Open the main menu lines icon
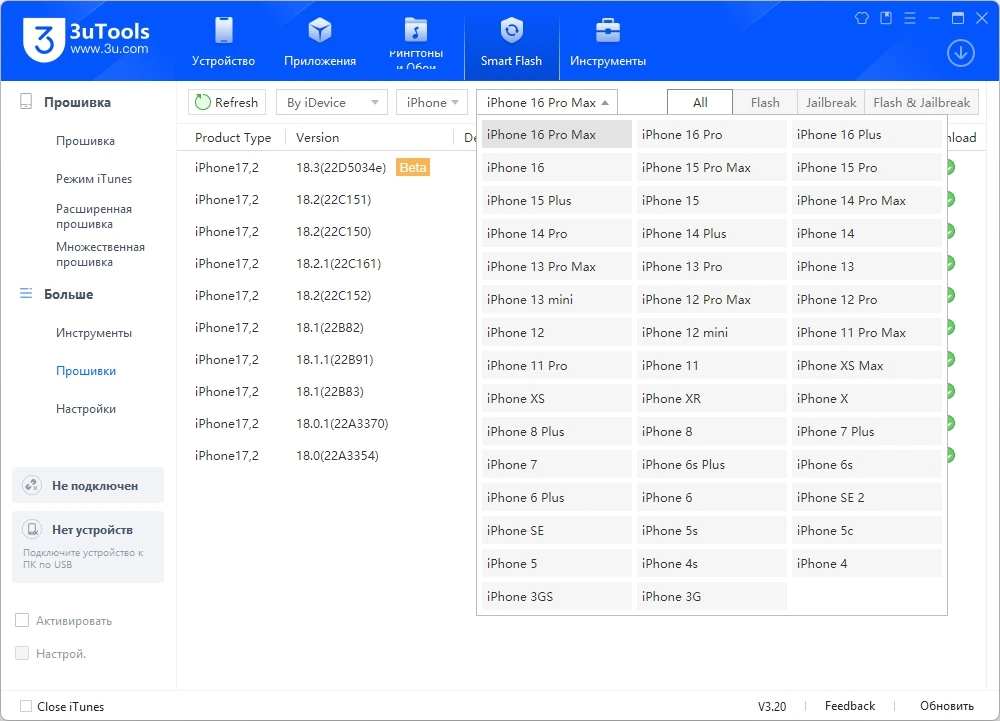This screenshot has width=1000, height=721. click(x=910, y=18)
